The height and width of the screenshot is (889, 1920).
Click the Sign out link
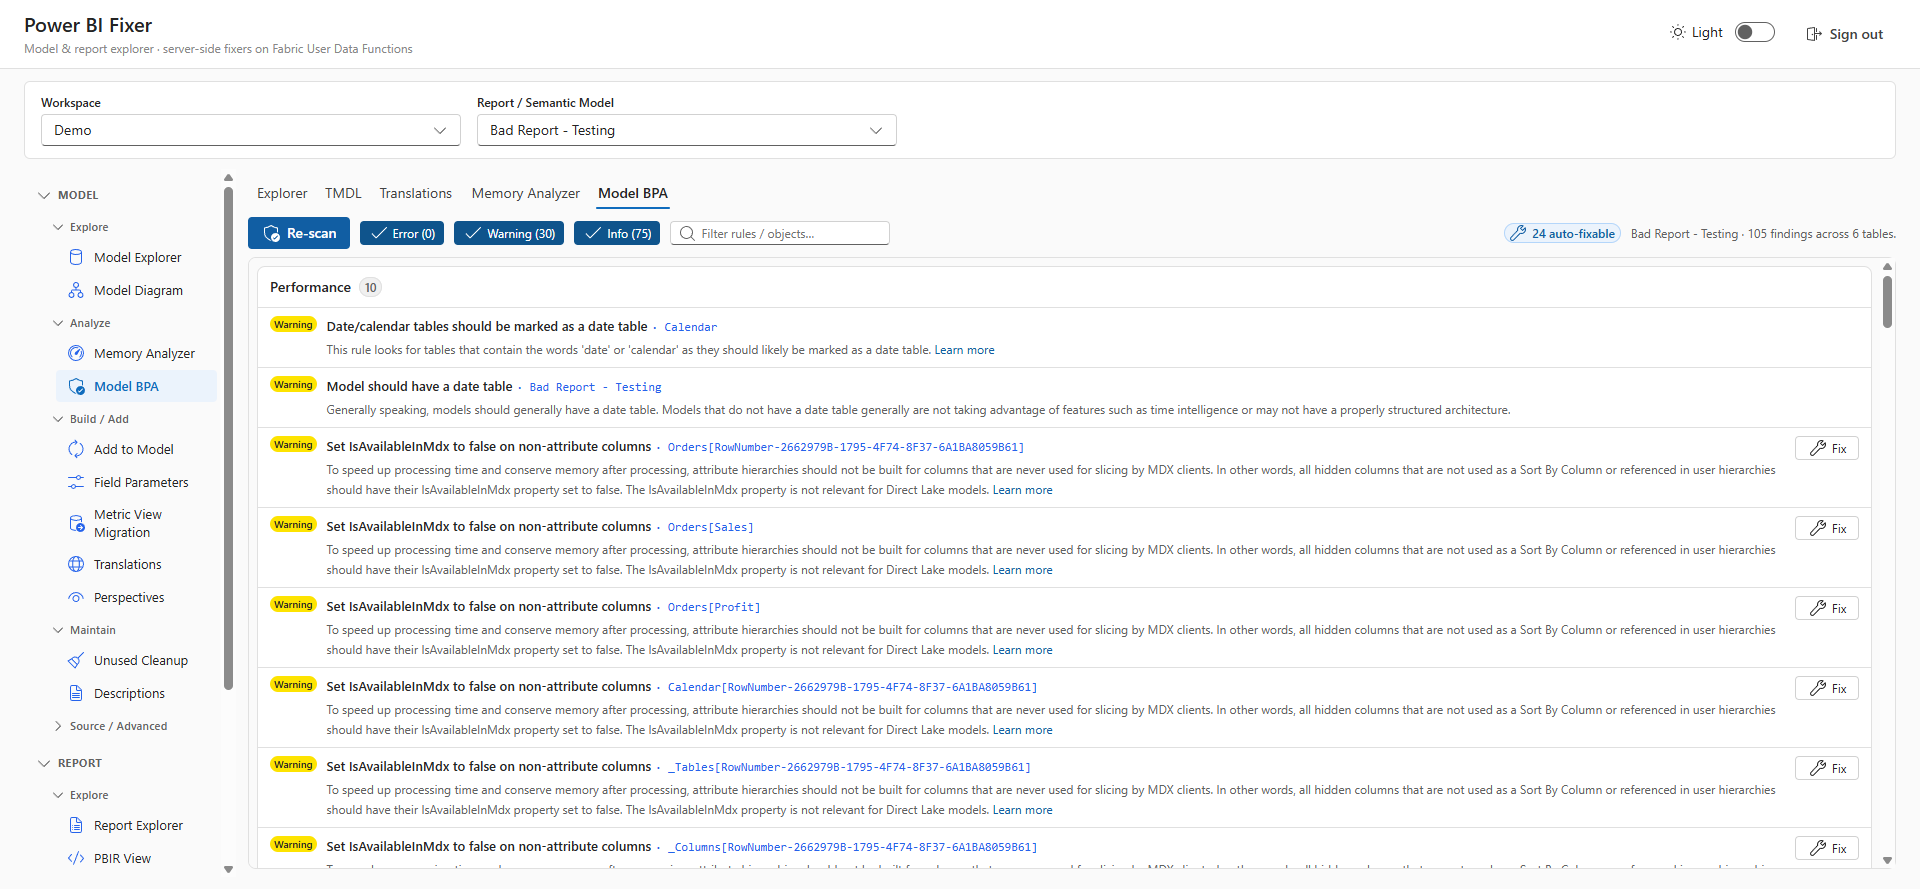pos(1844,34)
